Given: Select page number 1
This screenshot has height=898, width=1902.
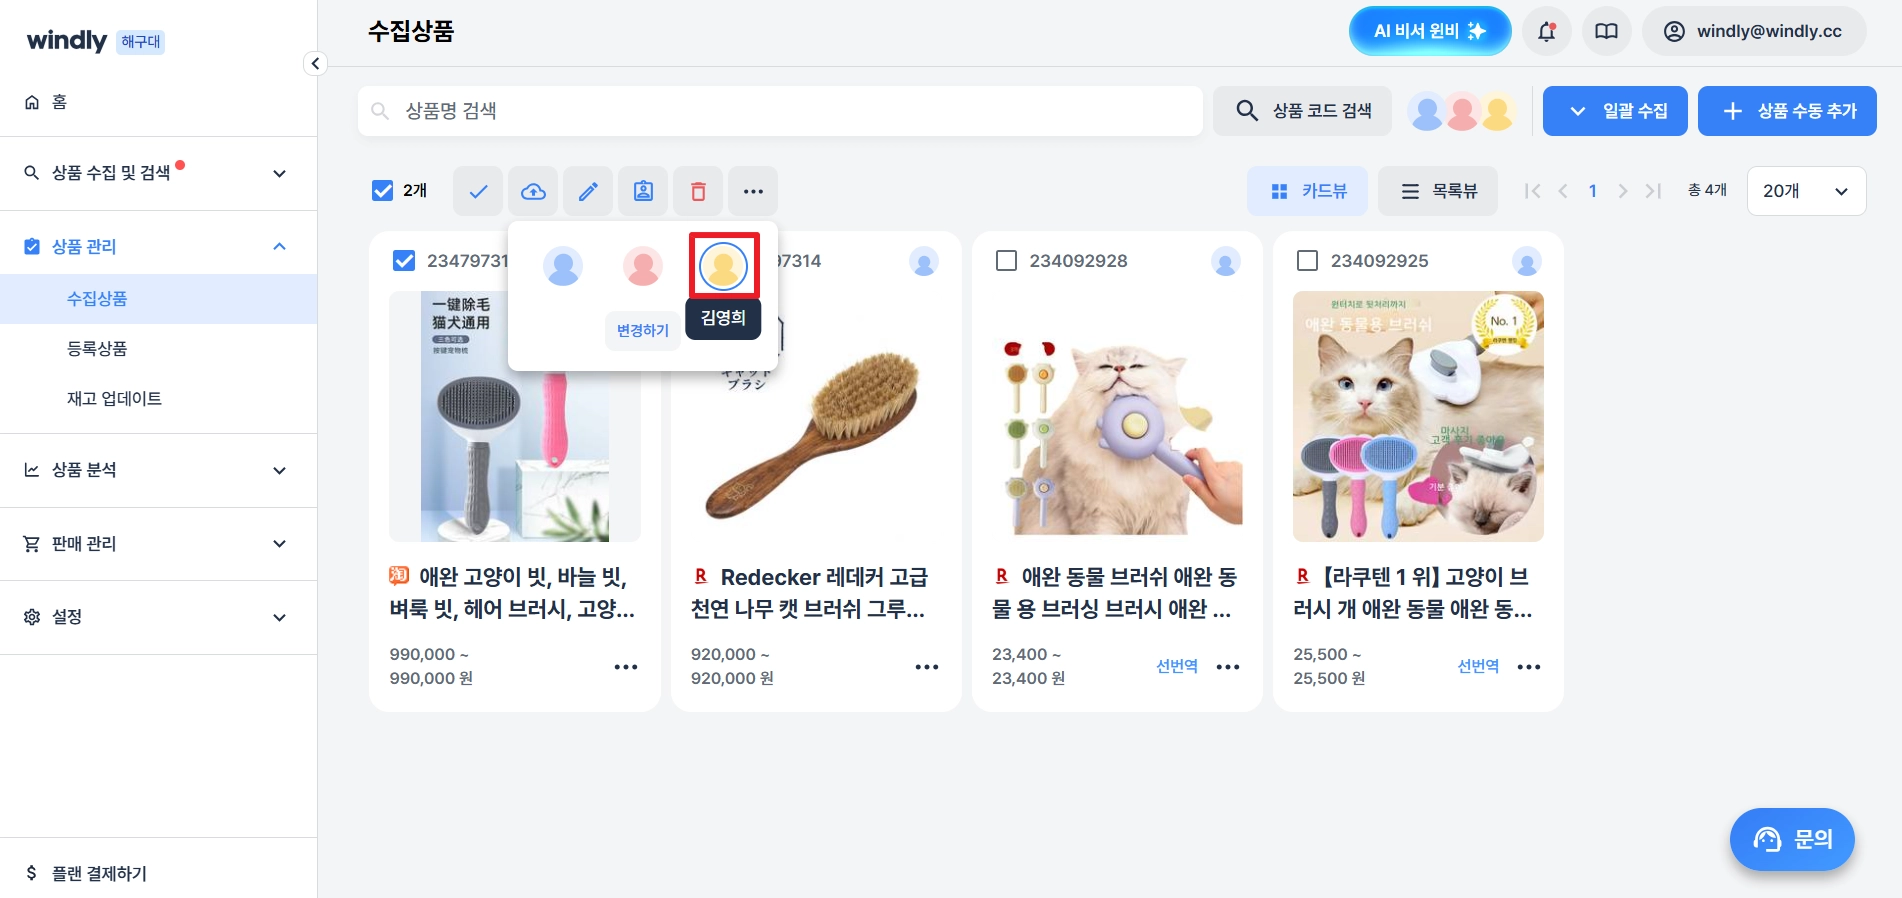Looking at the screenshot, I should 1592,191.
